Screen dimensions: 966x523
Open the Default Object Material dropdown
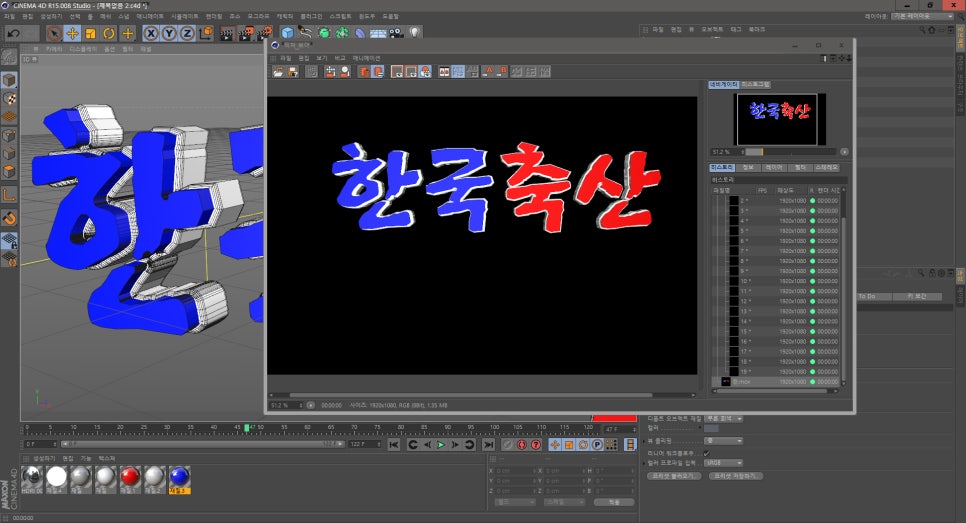(723, 419)
